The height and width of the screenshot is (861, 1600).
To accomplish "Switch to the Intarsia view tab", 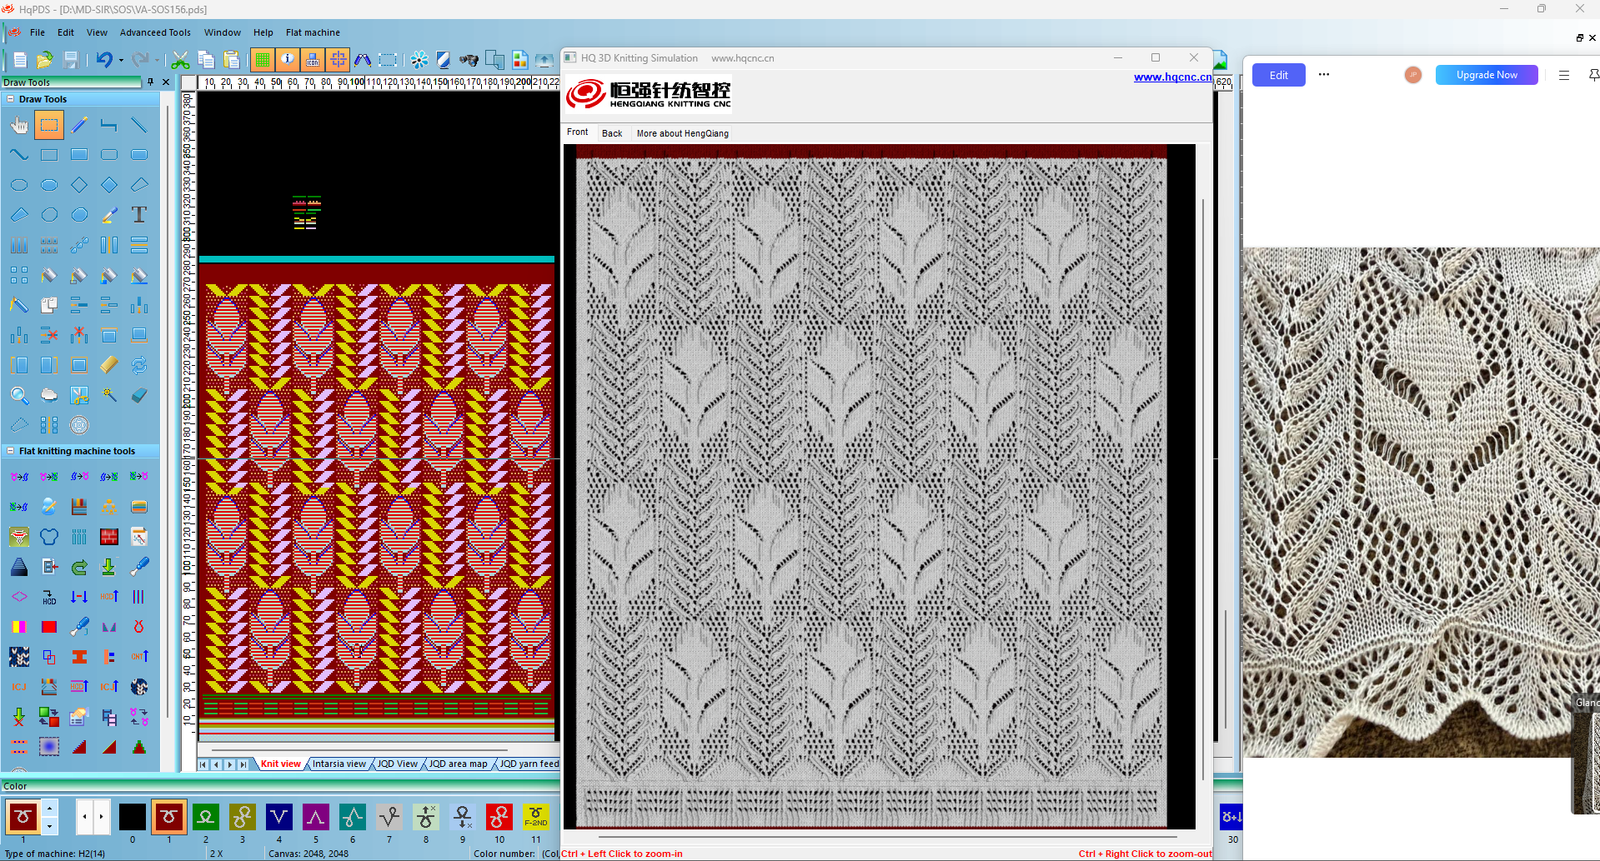I will point(339,764).
